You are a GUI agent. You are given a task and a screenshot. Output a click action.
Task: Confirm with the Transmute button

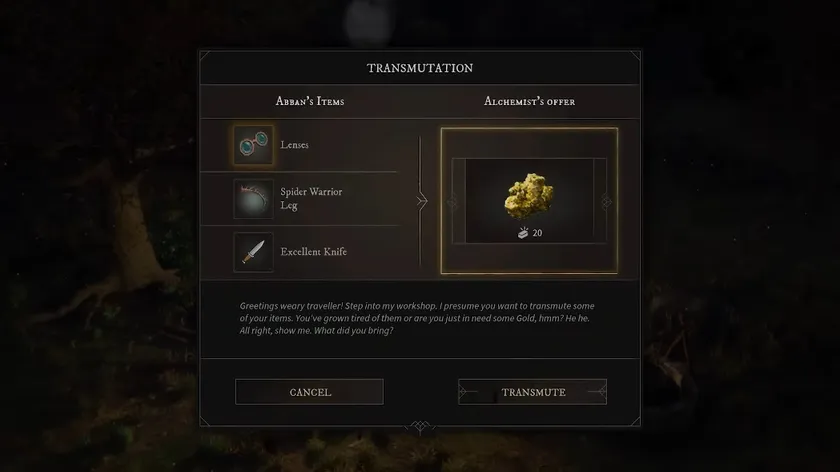point(532,392)
